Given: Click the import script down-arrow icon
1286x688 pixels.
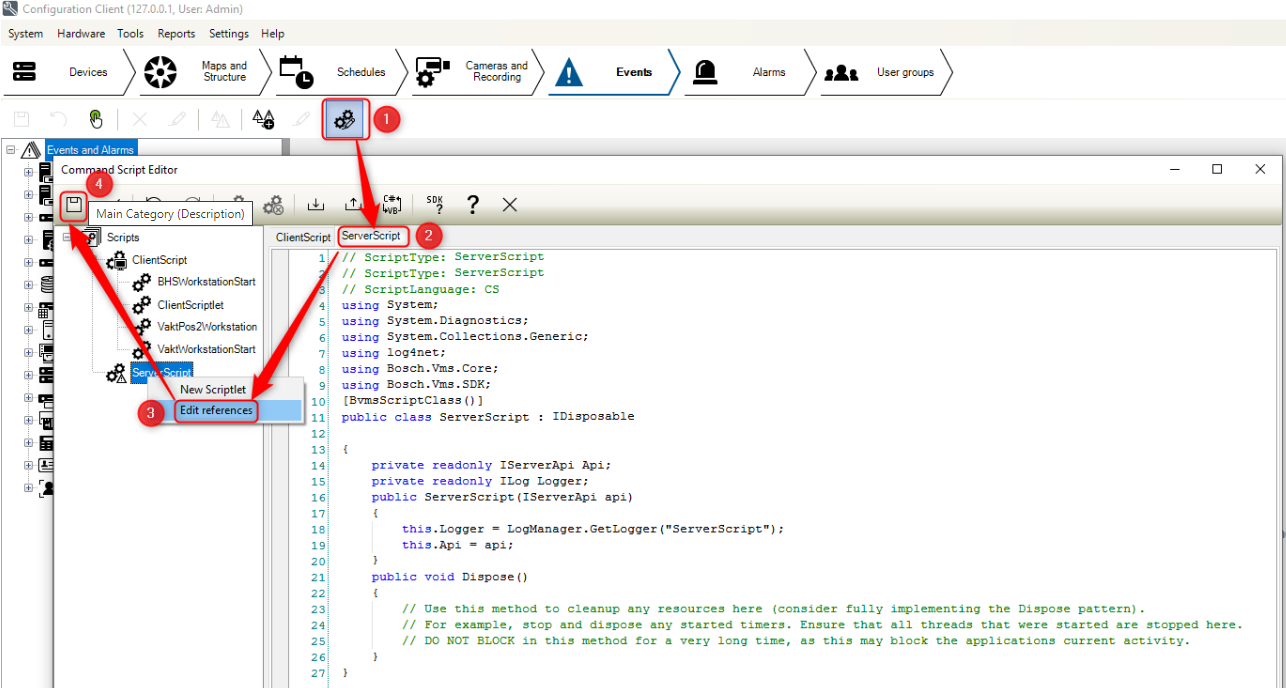Looking at the screenshot, I should [x=316, y=205].
